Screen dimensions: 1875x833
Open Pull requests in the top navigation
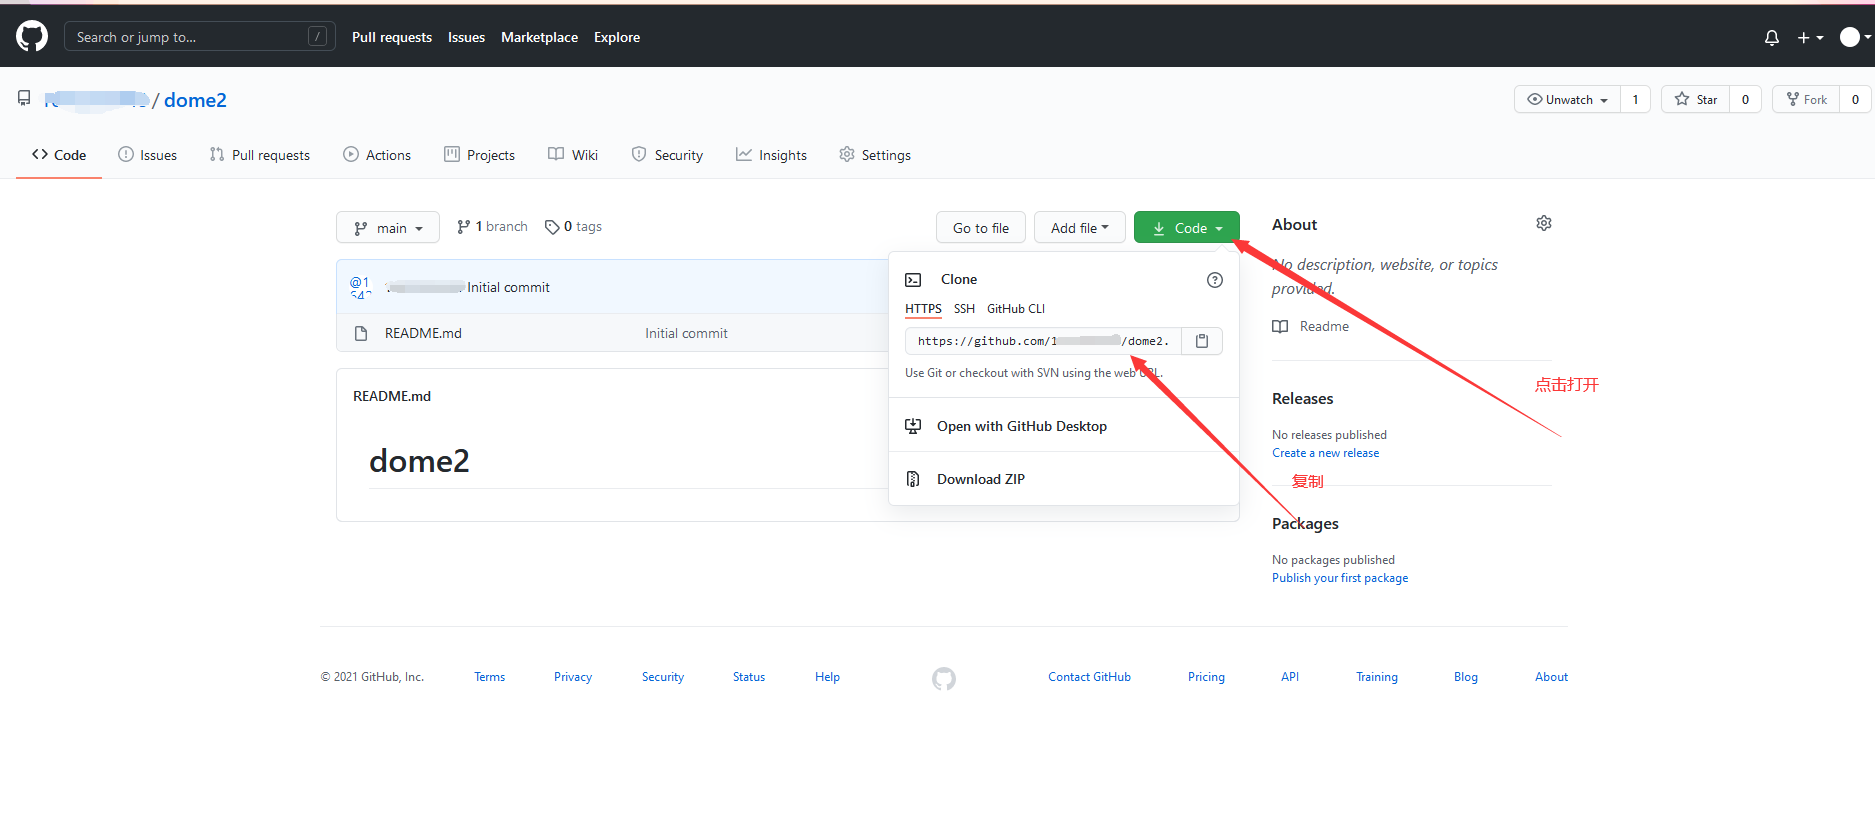tap(392, 37)
